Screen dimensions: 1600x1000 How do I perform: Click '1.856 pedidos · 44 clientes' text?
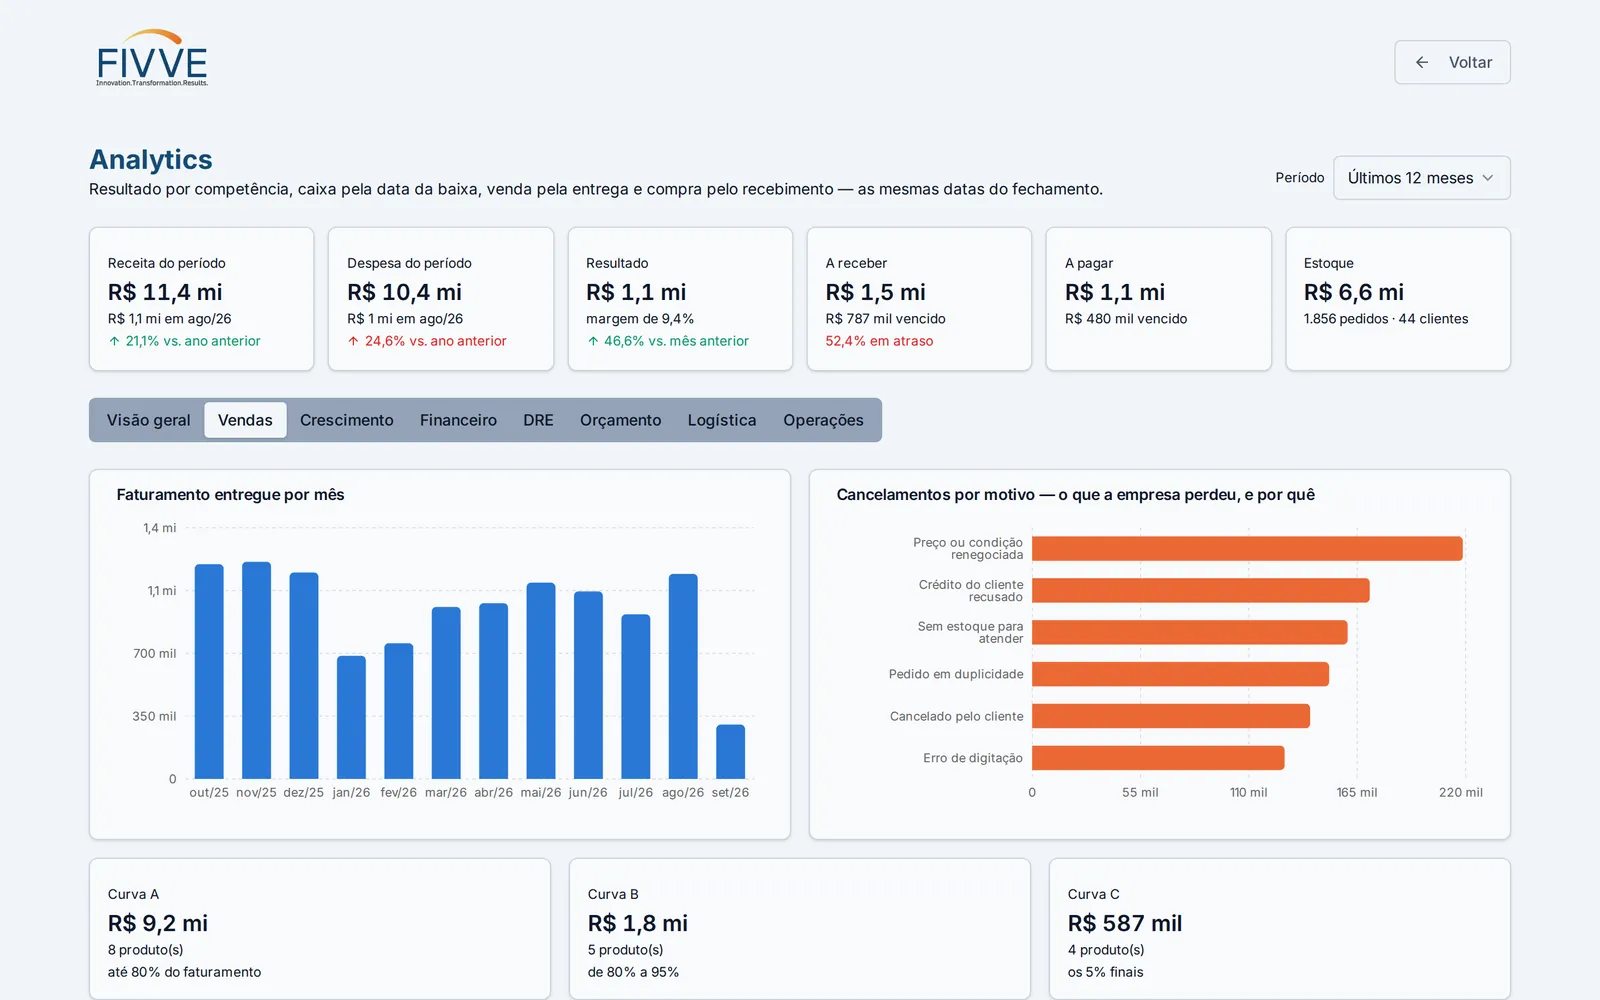coord(1386,319)
